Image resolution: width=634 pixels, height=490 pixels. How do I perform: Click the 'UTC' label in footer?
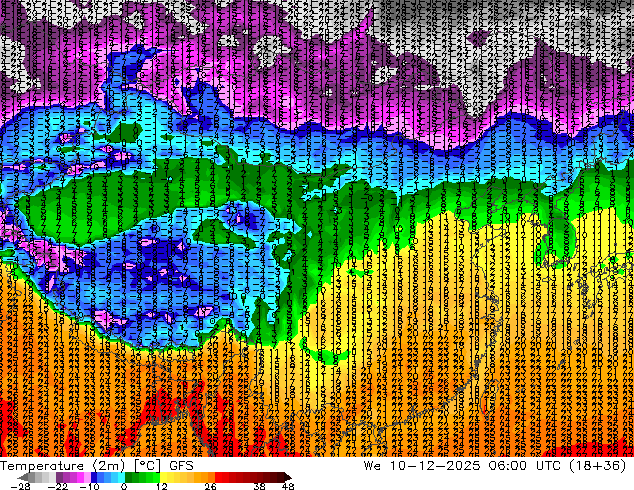548,466
